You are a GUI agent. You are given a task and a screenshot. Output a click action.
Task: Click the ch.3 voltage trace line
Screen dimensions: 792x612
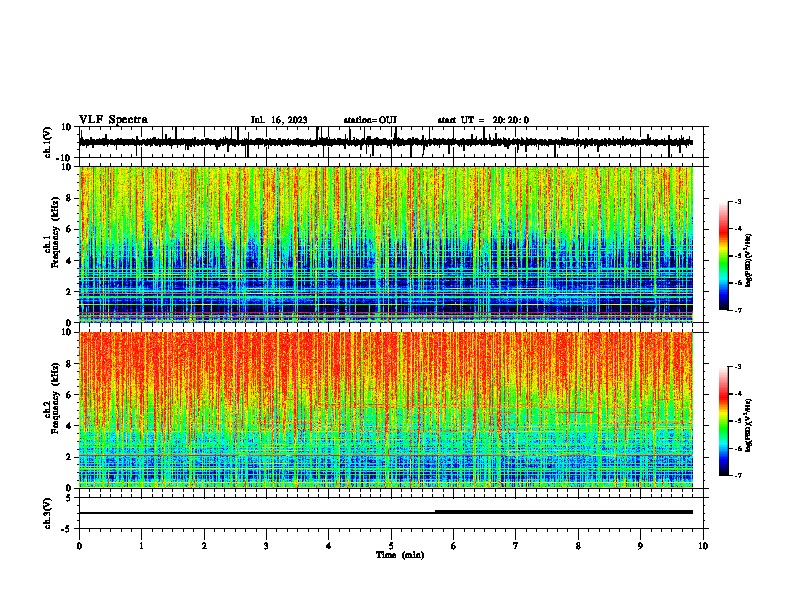(x=386, y=513)
